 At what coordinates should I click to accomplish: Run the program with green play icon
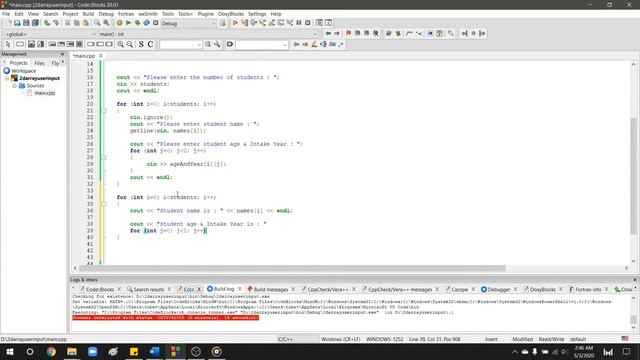[x=128, y=23]
